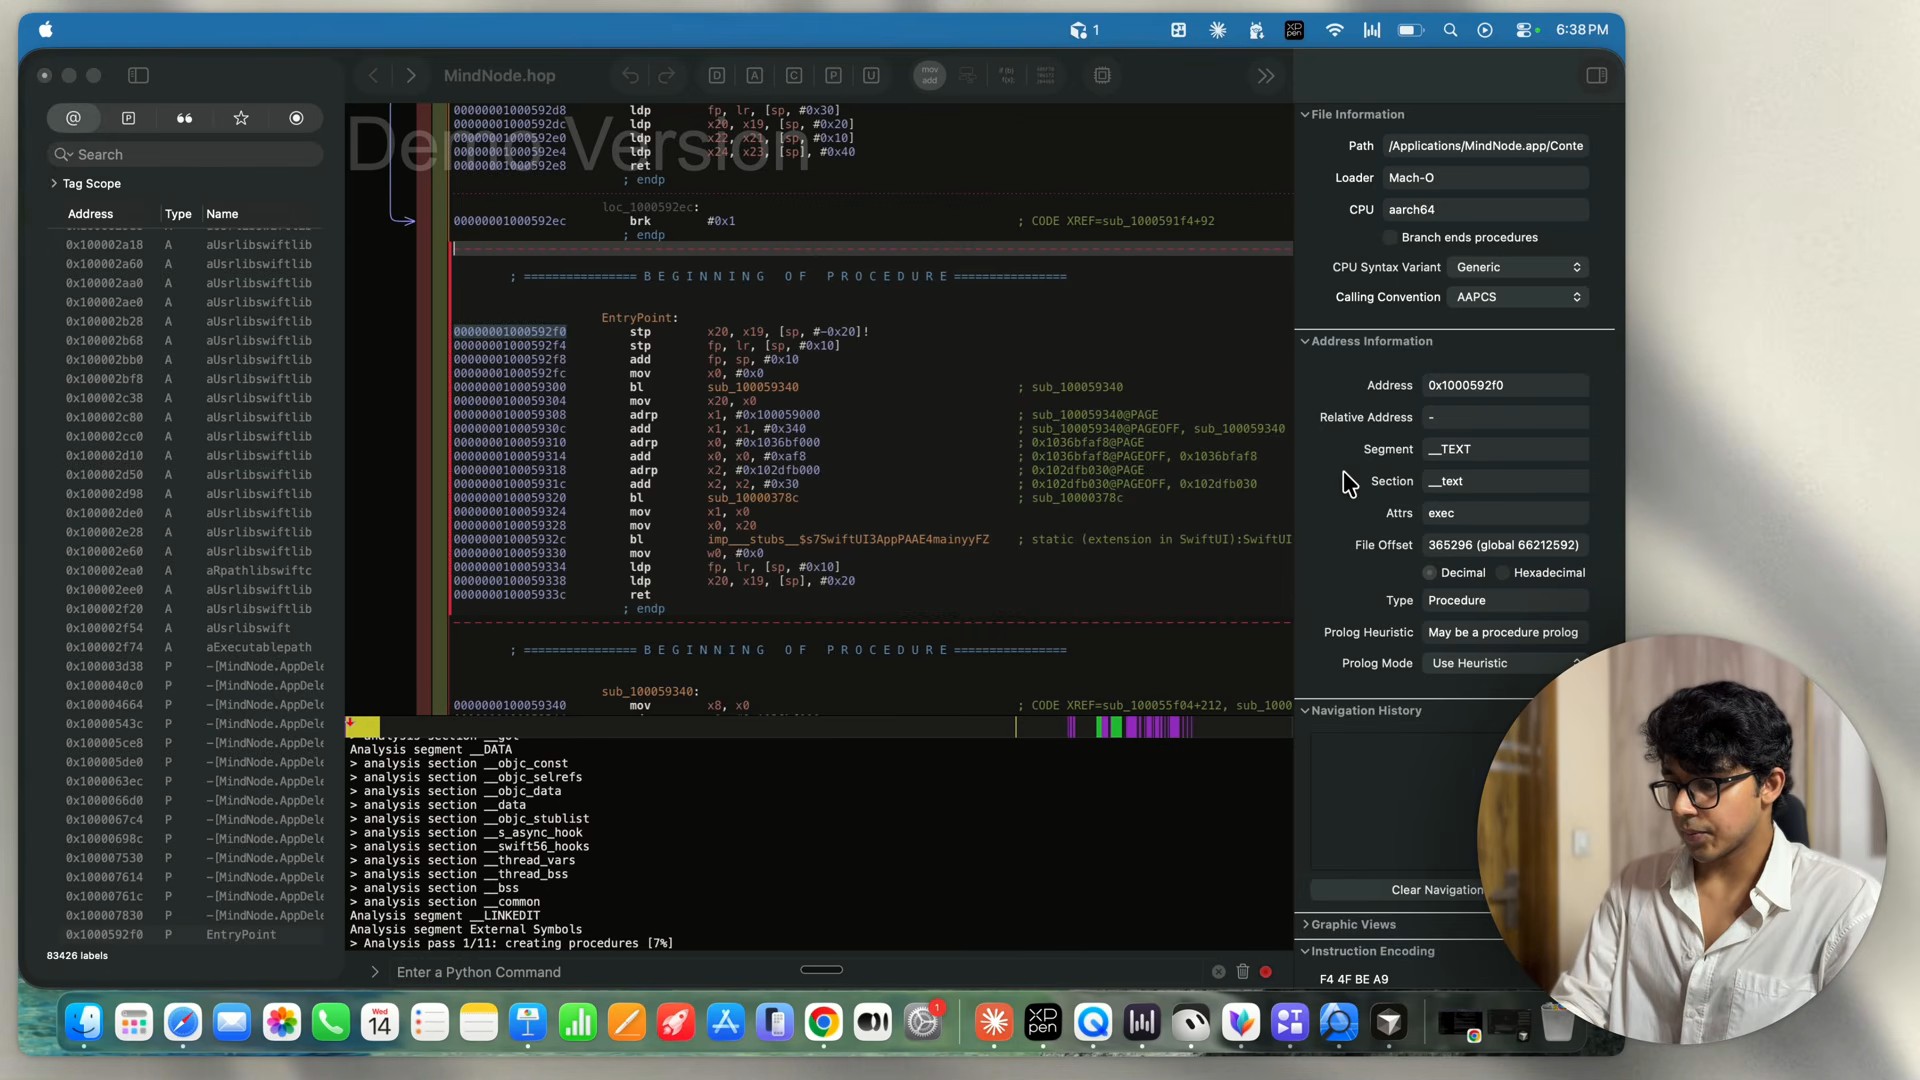
Task: Sort list by Type column header
Action: click(178, 214)
